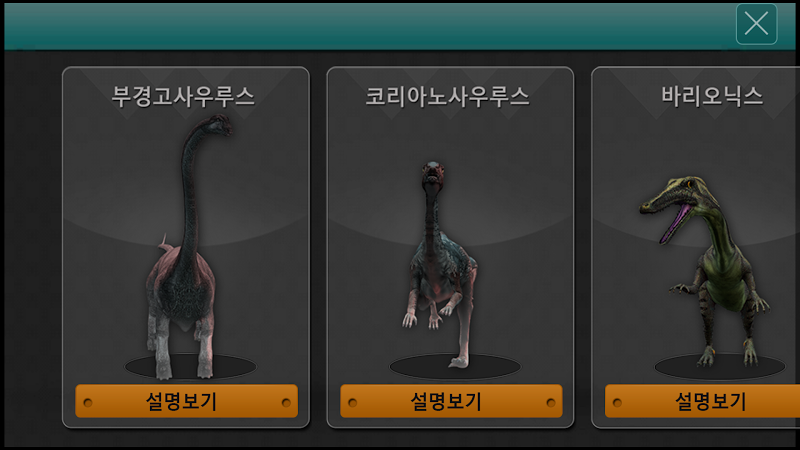This screenshot has height=450, width=800.
Task: Click the 바리오닉스 card title
Action: pos(712,96)
